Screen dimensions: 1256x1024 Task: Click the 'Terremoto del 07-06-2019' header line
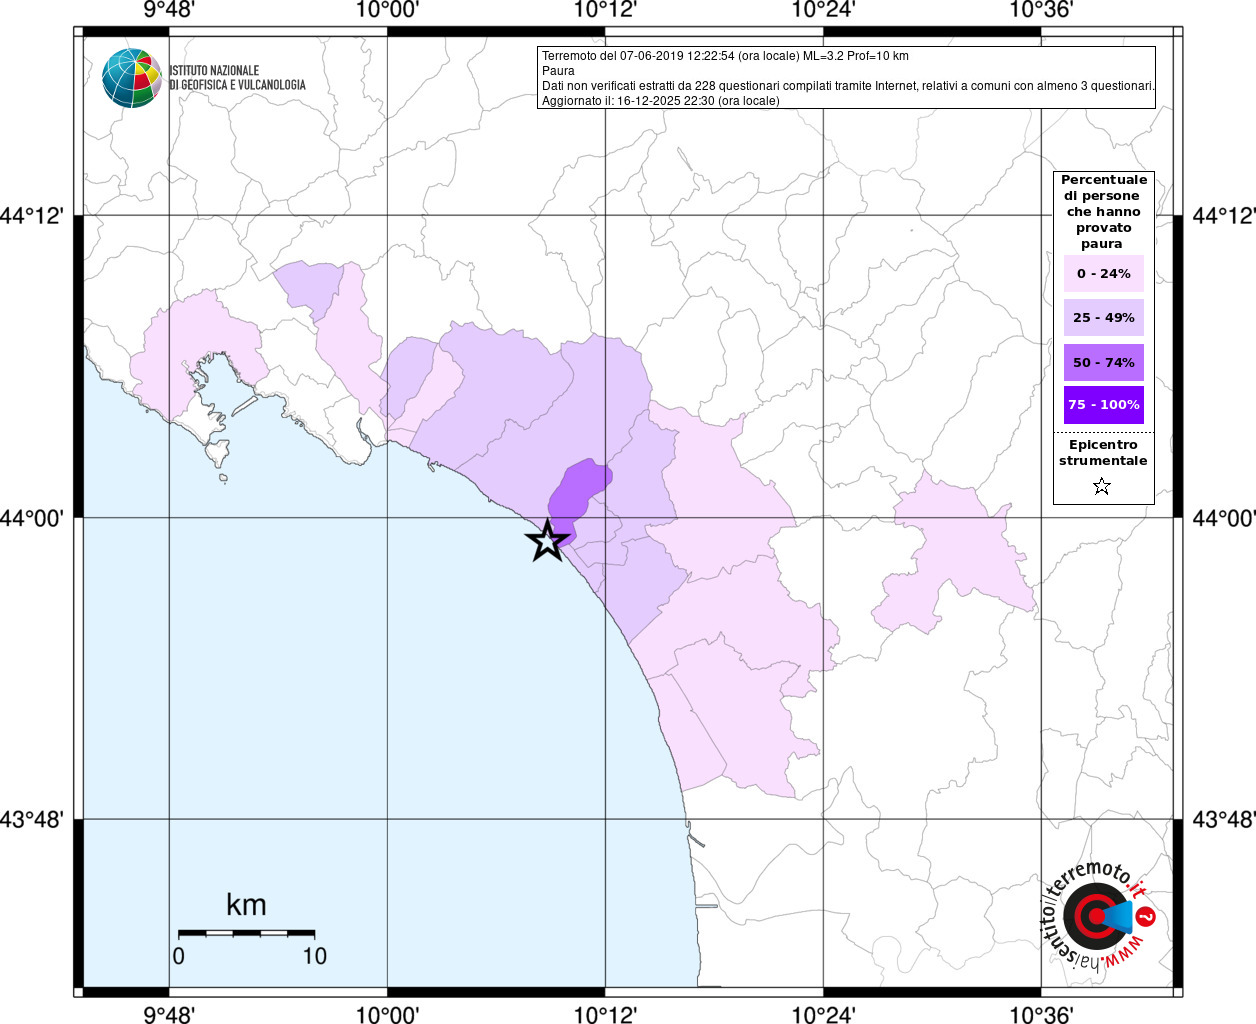pyautogui.click(x=725, y=56)
